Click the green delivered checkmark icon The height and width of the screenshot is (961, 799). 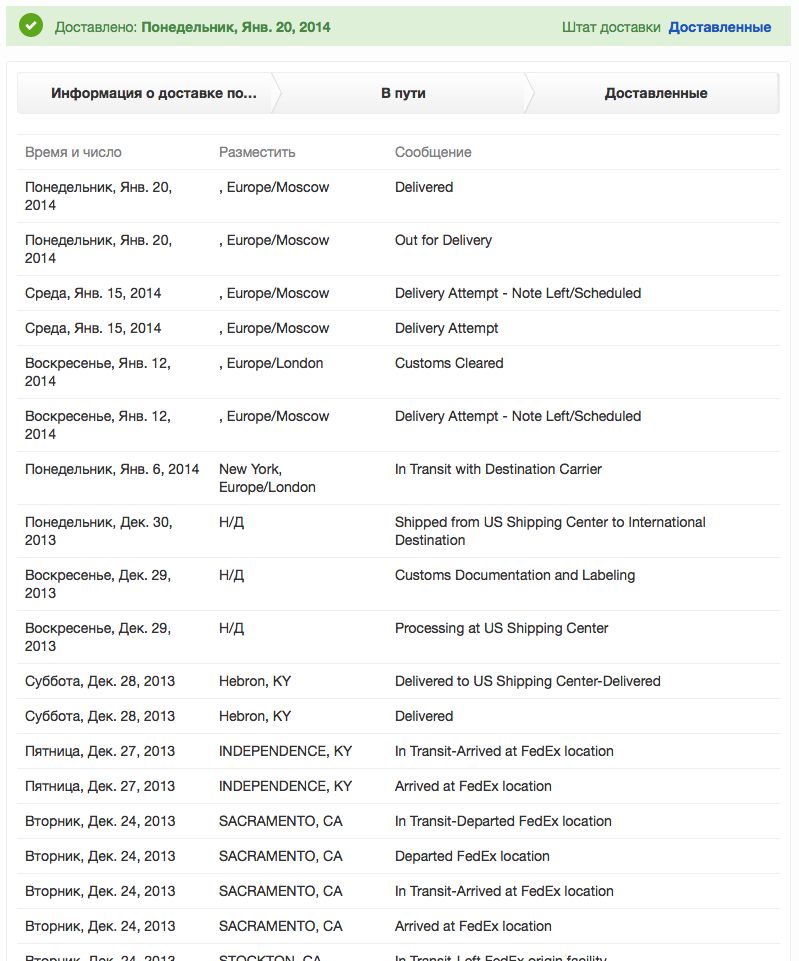[x=31, y=26]
